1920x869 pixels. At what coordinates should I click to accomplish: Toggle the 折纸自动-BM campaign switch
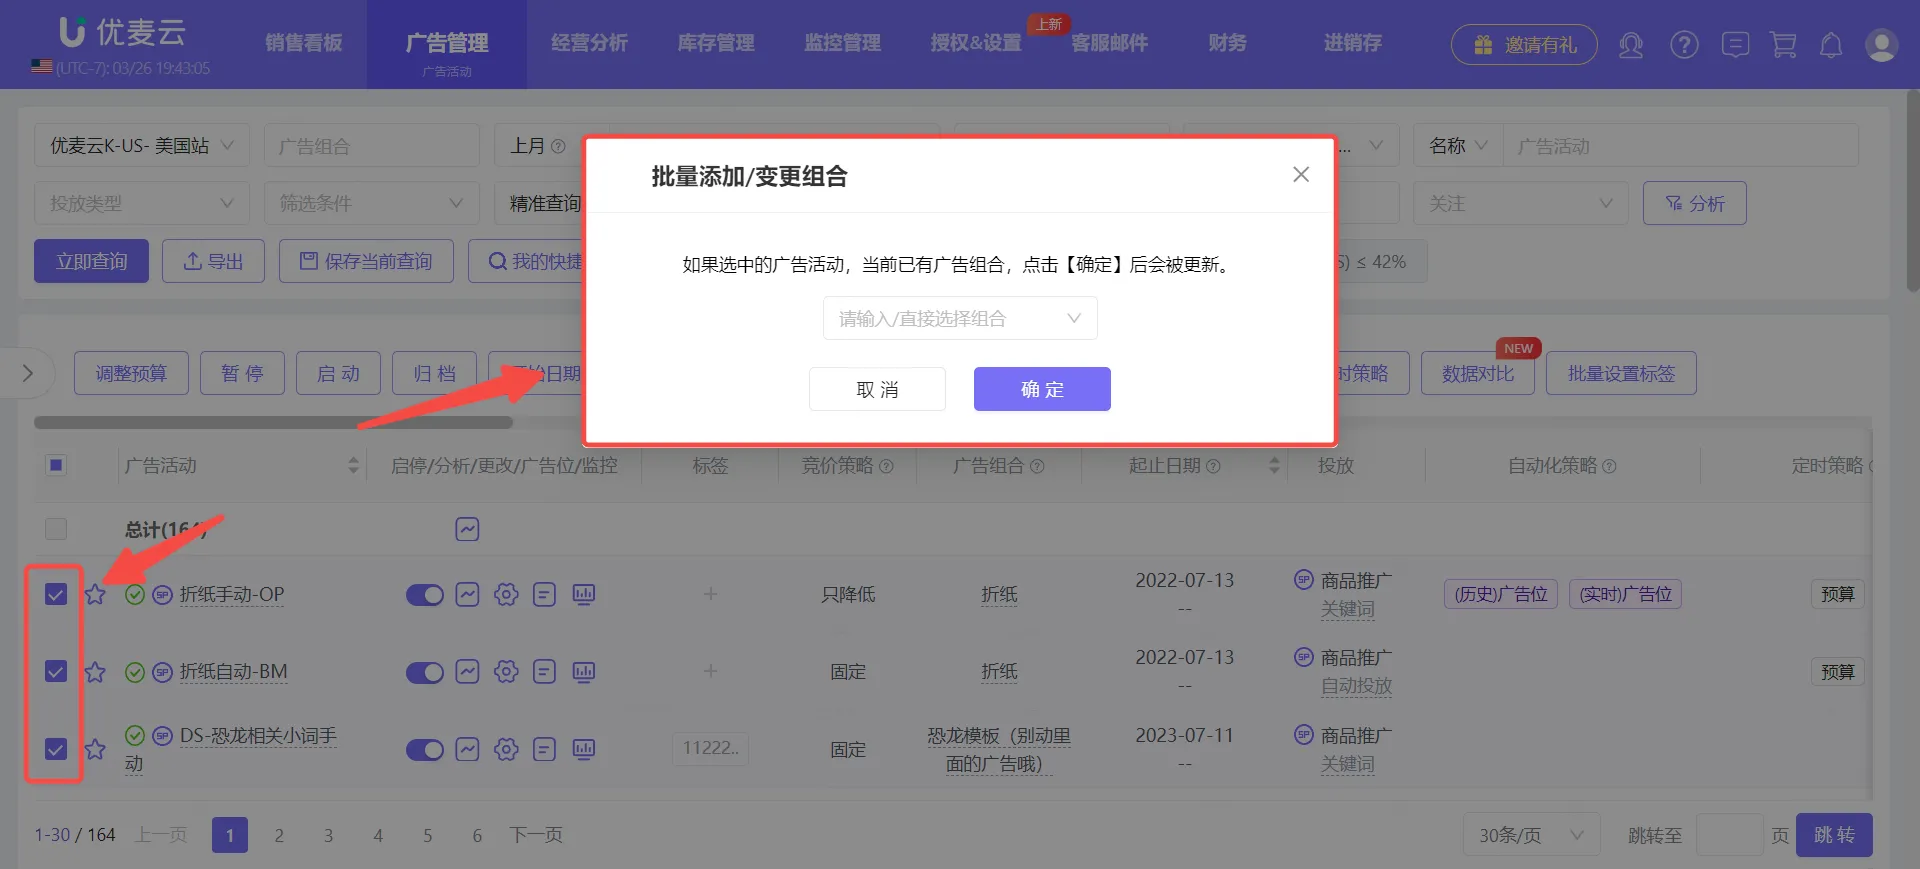coord(425,672)
